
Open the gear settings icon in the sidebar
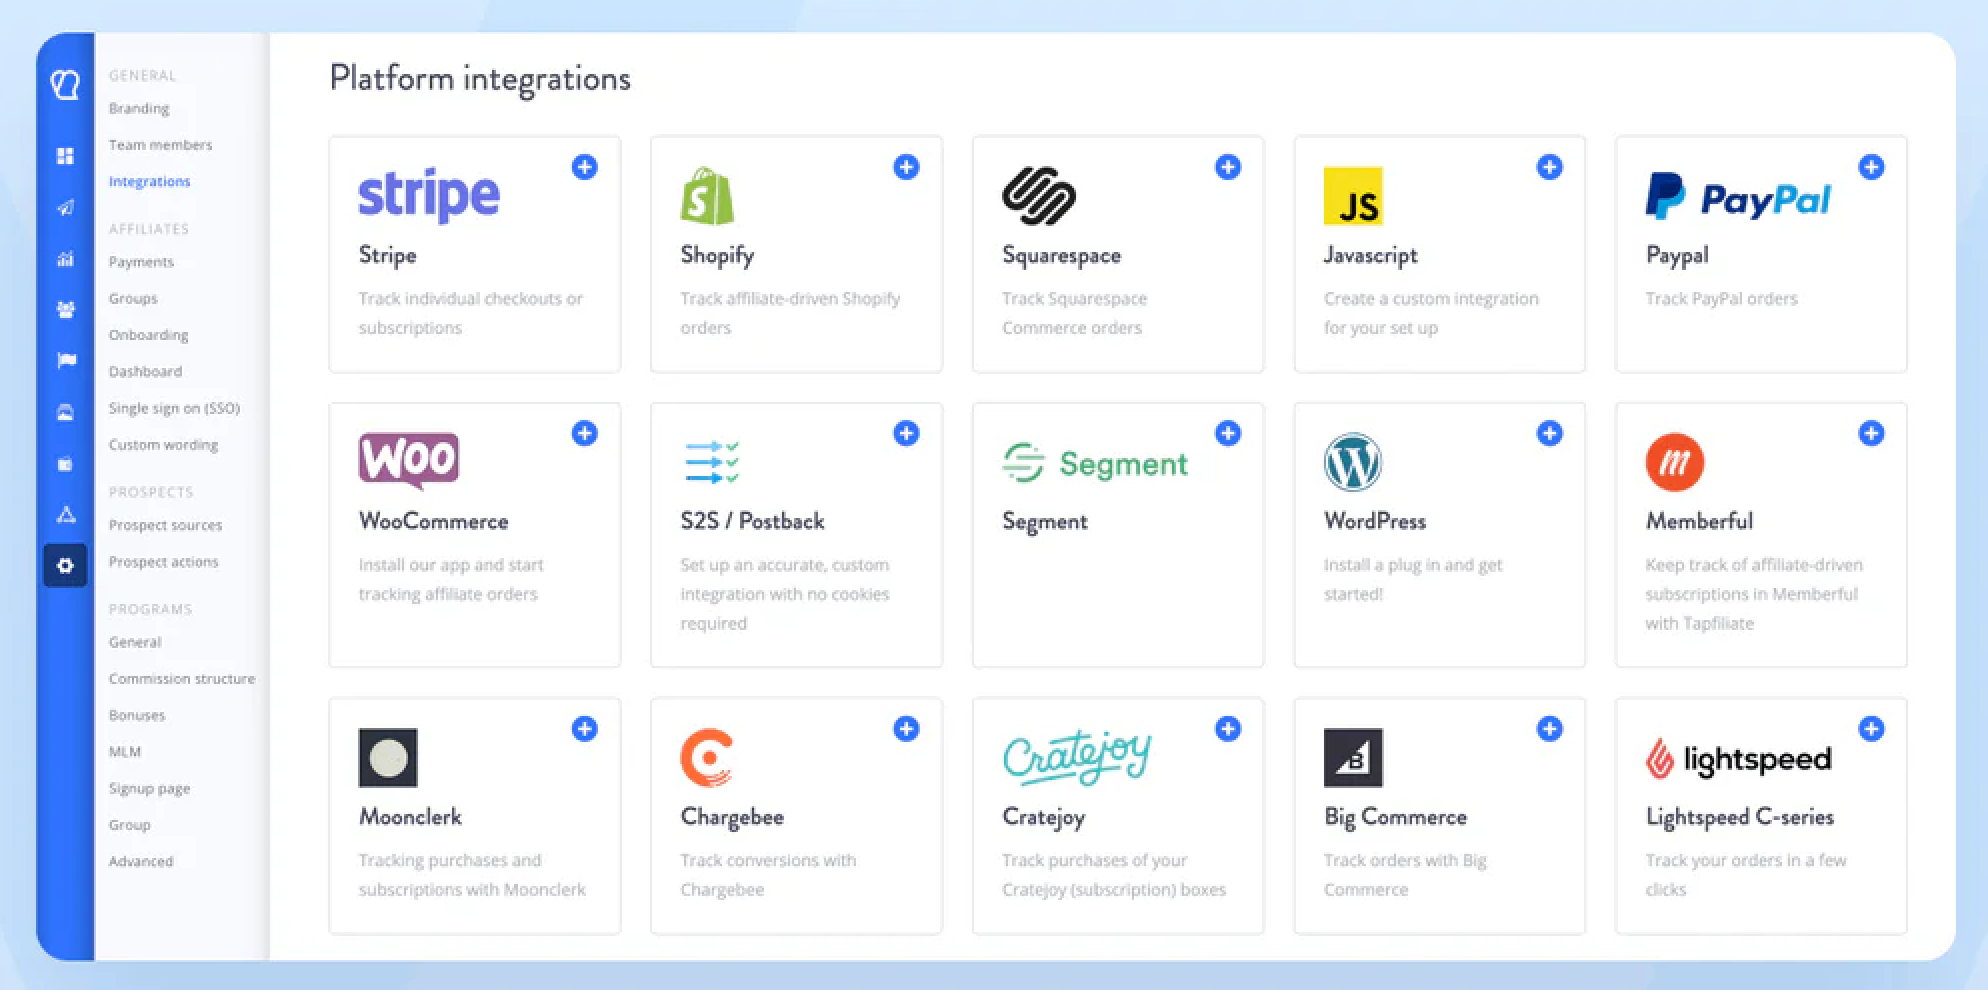tap(65, 566)
